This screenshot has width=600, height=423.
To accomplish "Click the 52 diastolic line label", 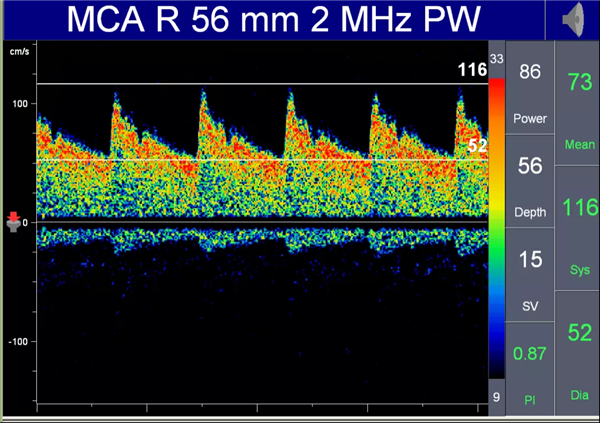I will click(478, 145).
